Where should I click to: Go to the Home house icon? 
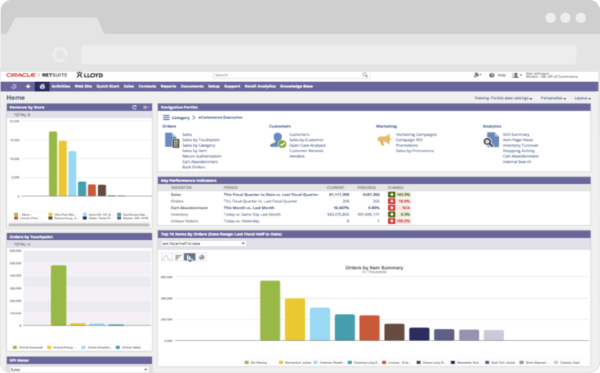(42, 86)
